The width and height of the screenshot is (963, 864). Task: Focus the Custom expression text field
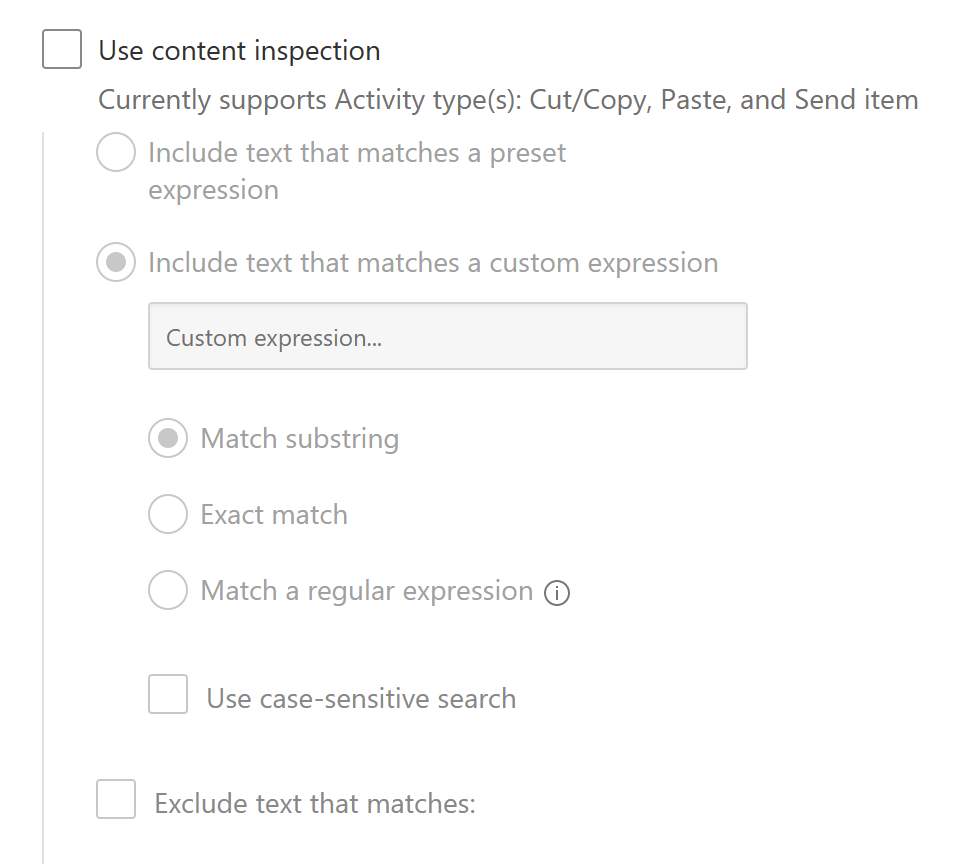447,337
